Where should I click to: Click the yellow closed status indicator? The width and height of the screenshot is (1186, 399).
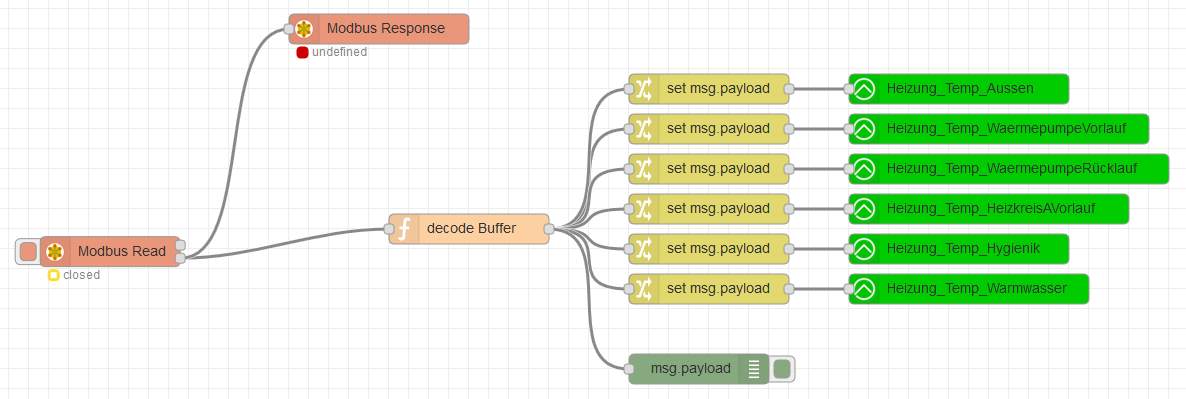pos(54,275)
